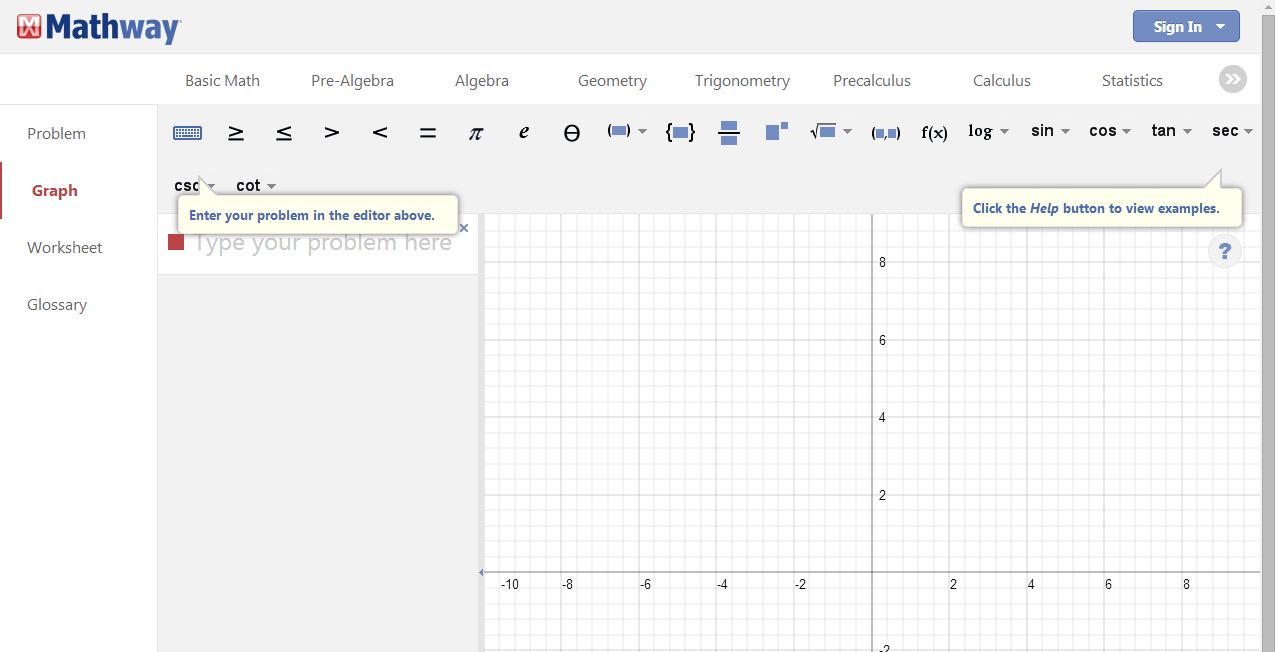Screen dimensions: 1275x652
Task: Click the question mark Help button
Action: coord(1225,251)
